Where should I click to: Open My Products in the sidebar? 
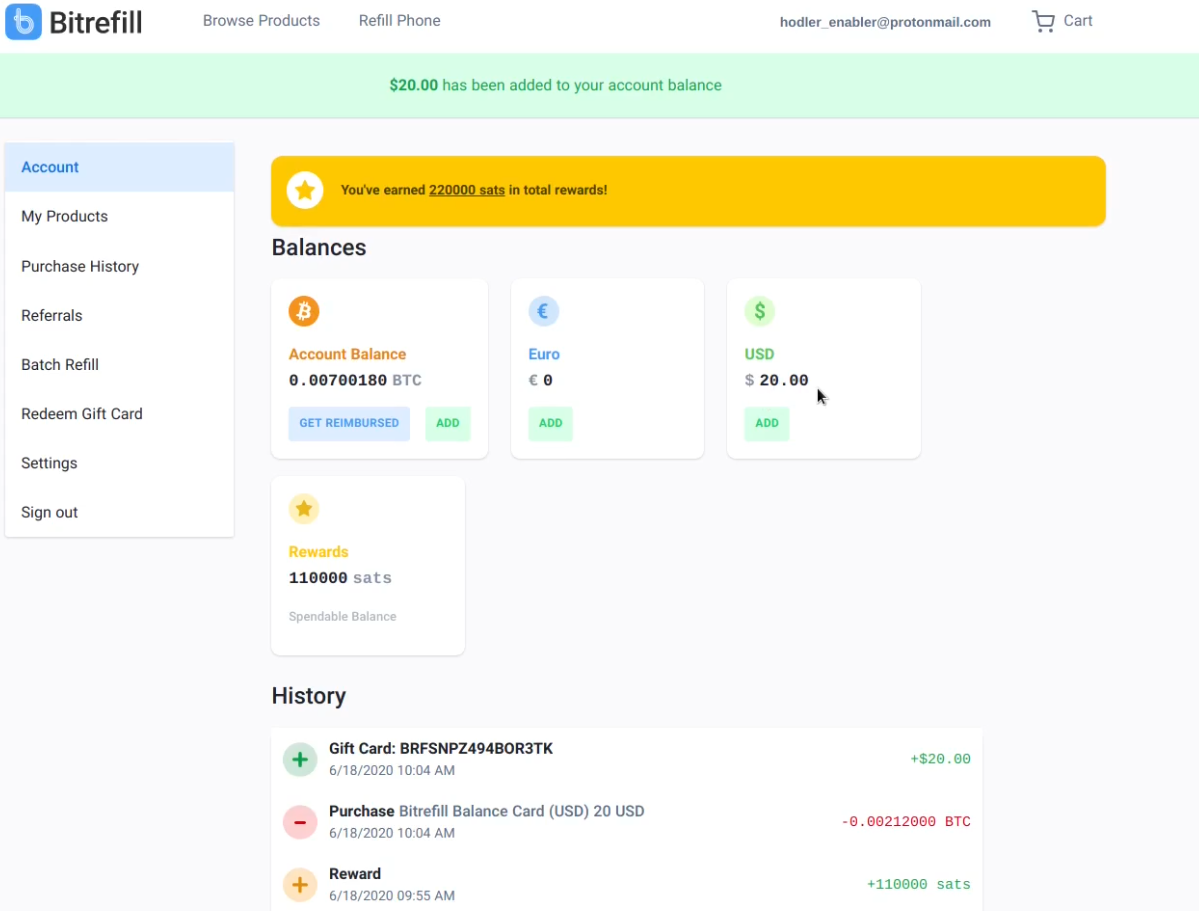(x=119, y=216)
